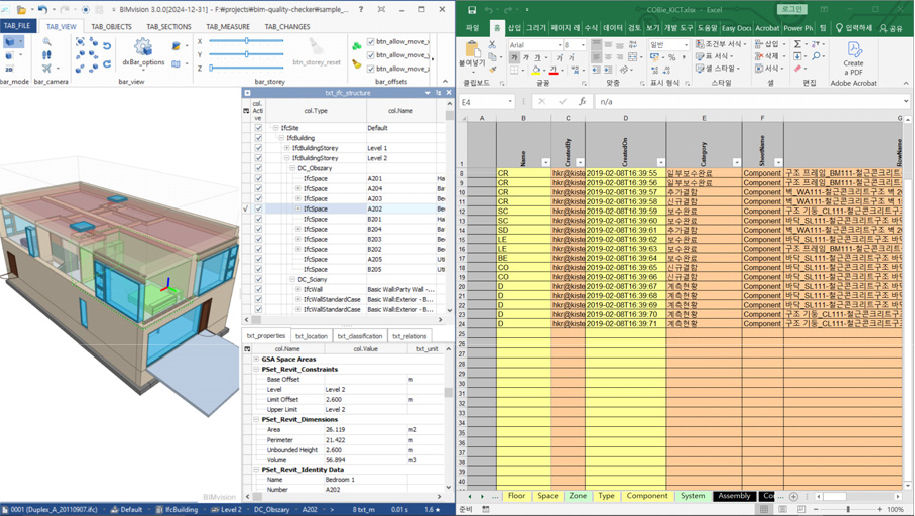
Task: Open the Category column filter dropdown
Action: click(x=736, y=163)
